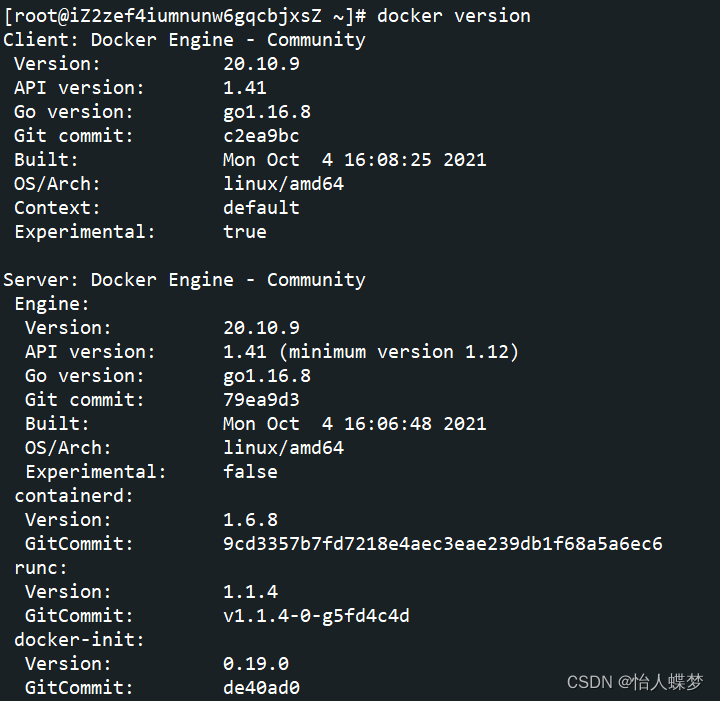Click client Git commit c2ea9bc
Viewport: 720px width, 701px height.
point(261,136)
